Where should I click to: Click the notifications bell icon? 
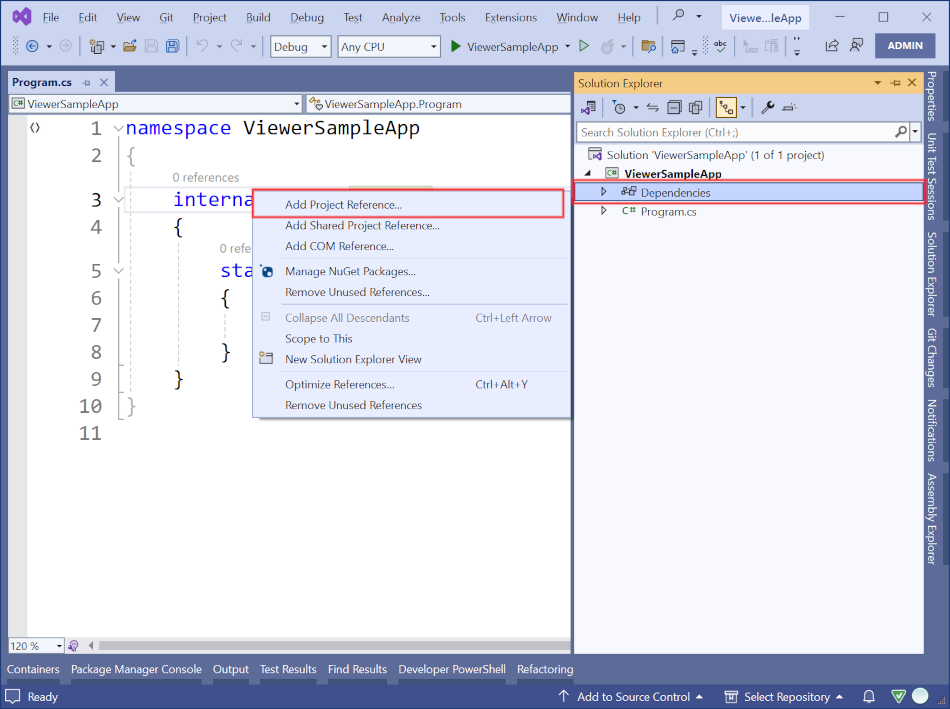pos(869,696)
